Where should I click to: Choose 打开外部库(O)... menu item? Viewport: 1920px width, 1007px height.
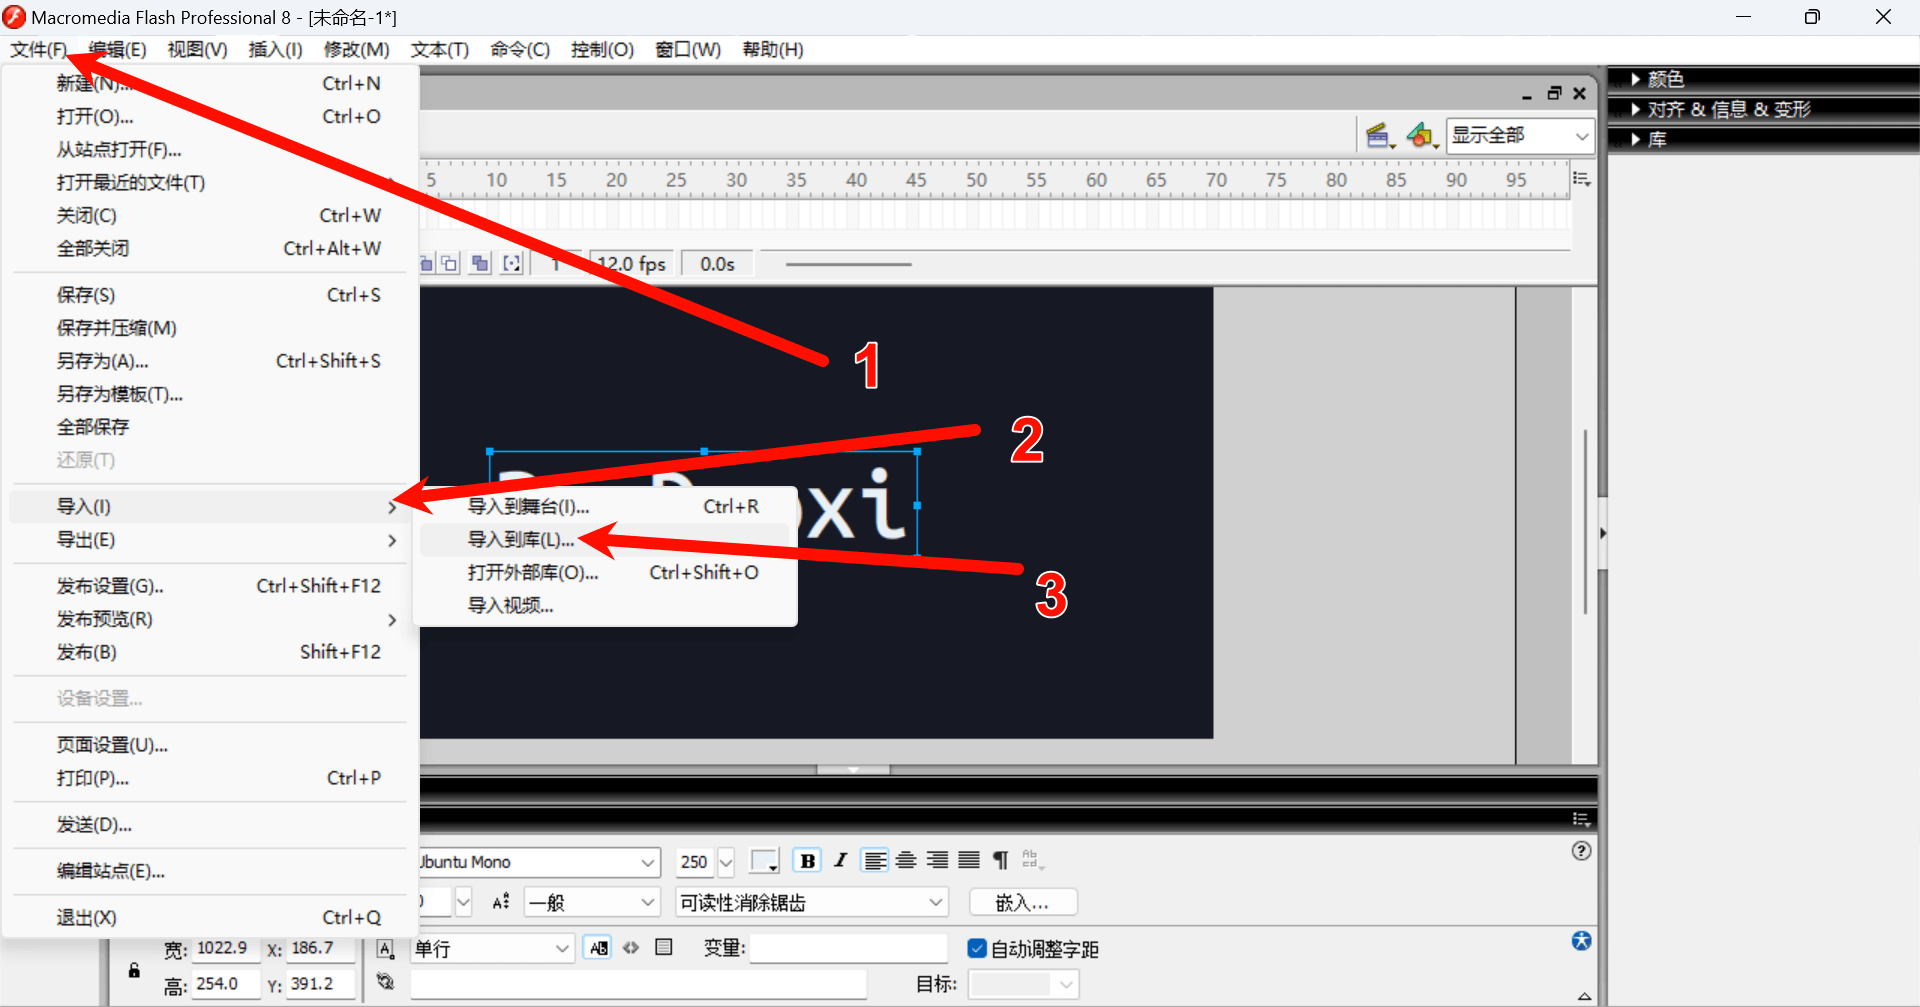click(x=605, y=573)
